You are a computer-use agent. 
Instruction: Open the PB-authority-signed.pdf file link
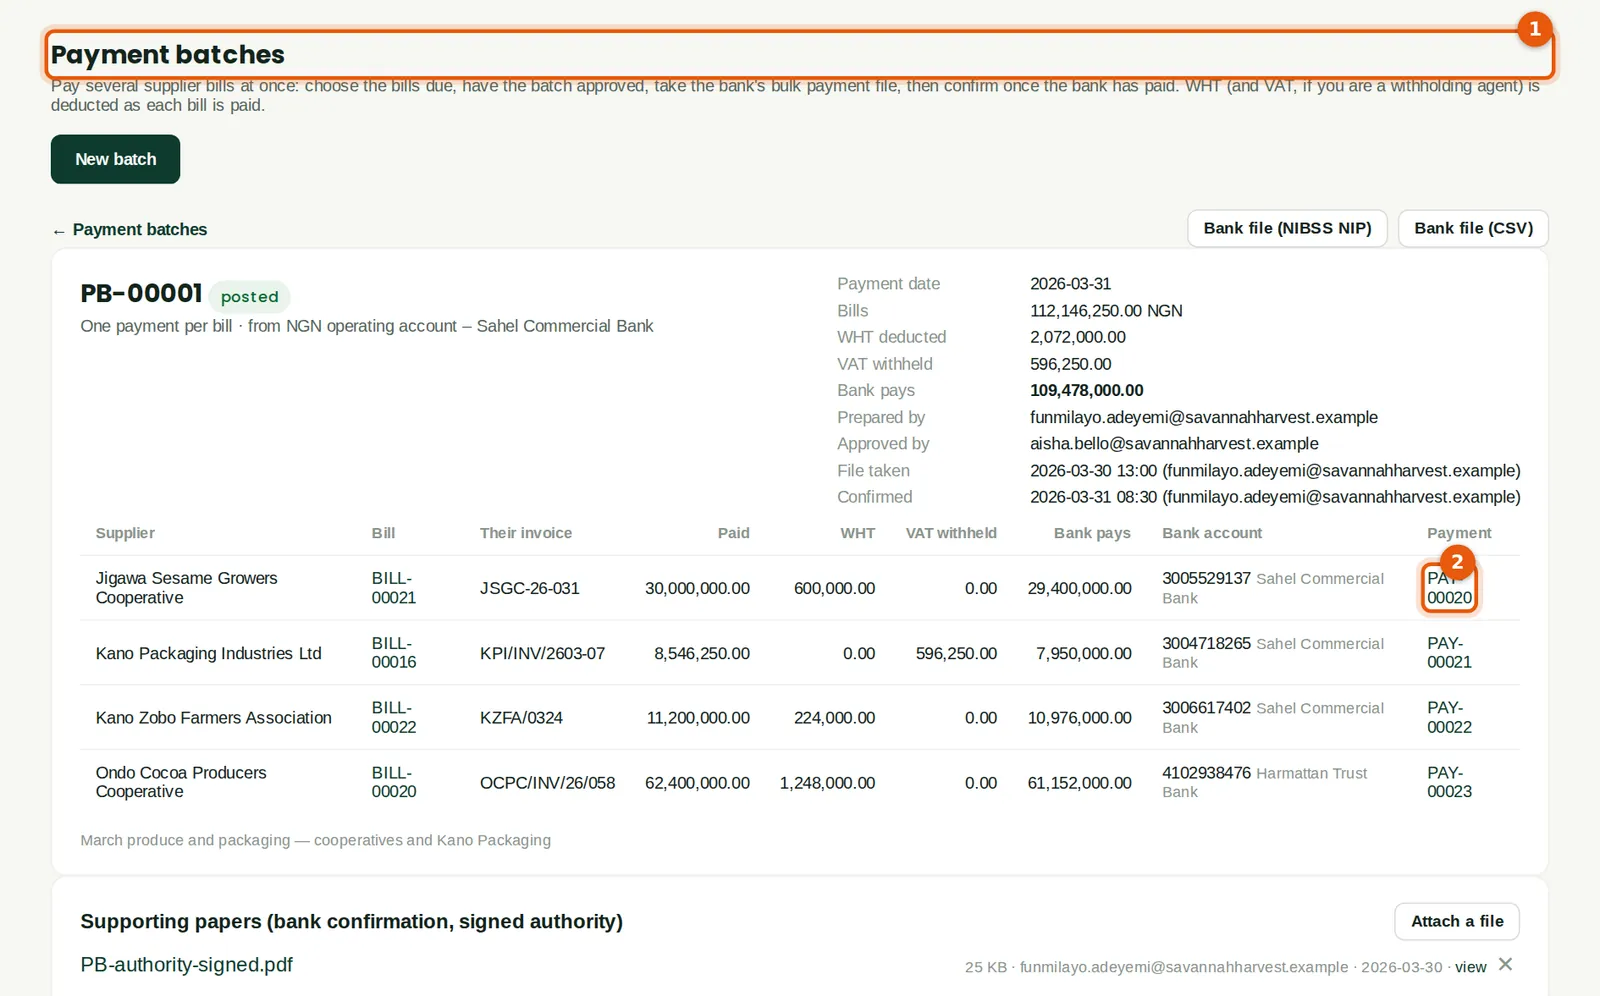point(187,965)
